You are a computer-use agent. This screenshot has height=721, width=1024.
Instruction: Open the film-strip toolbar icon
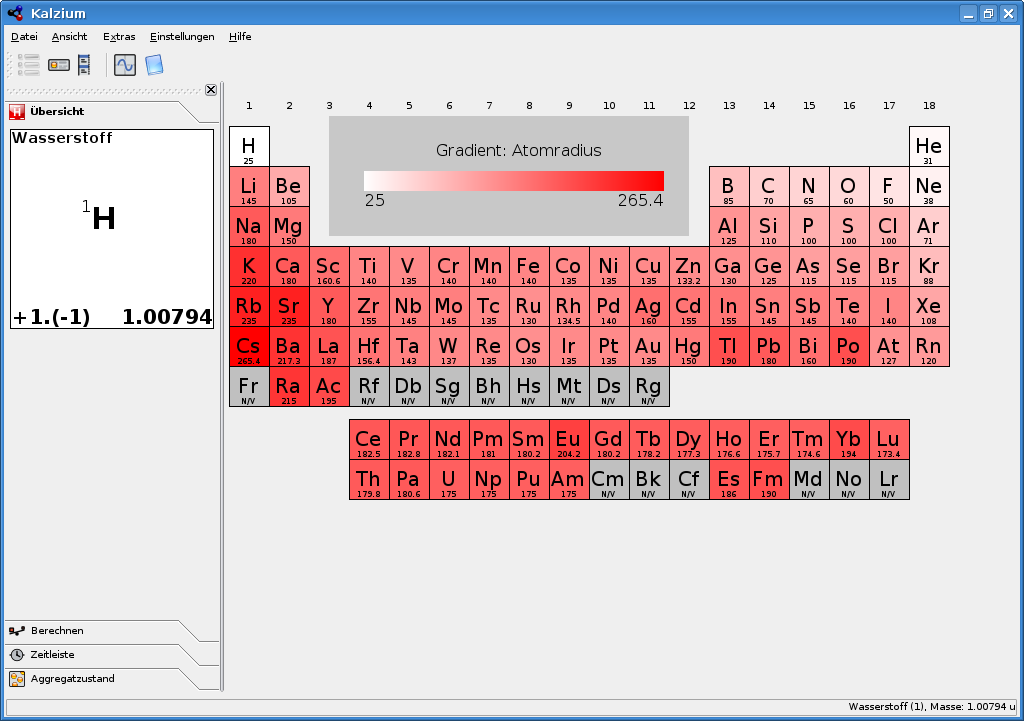coord(84,65)
